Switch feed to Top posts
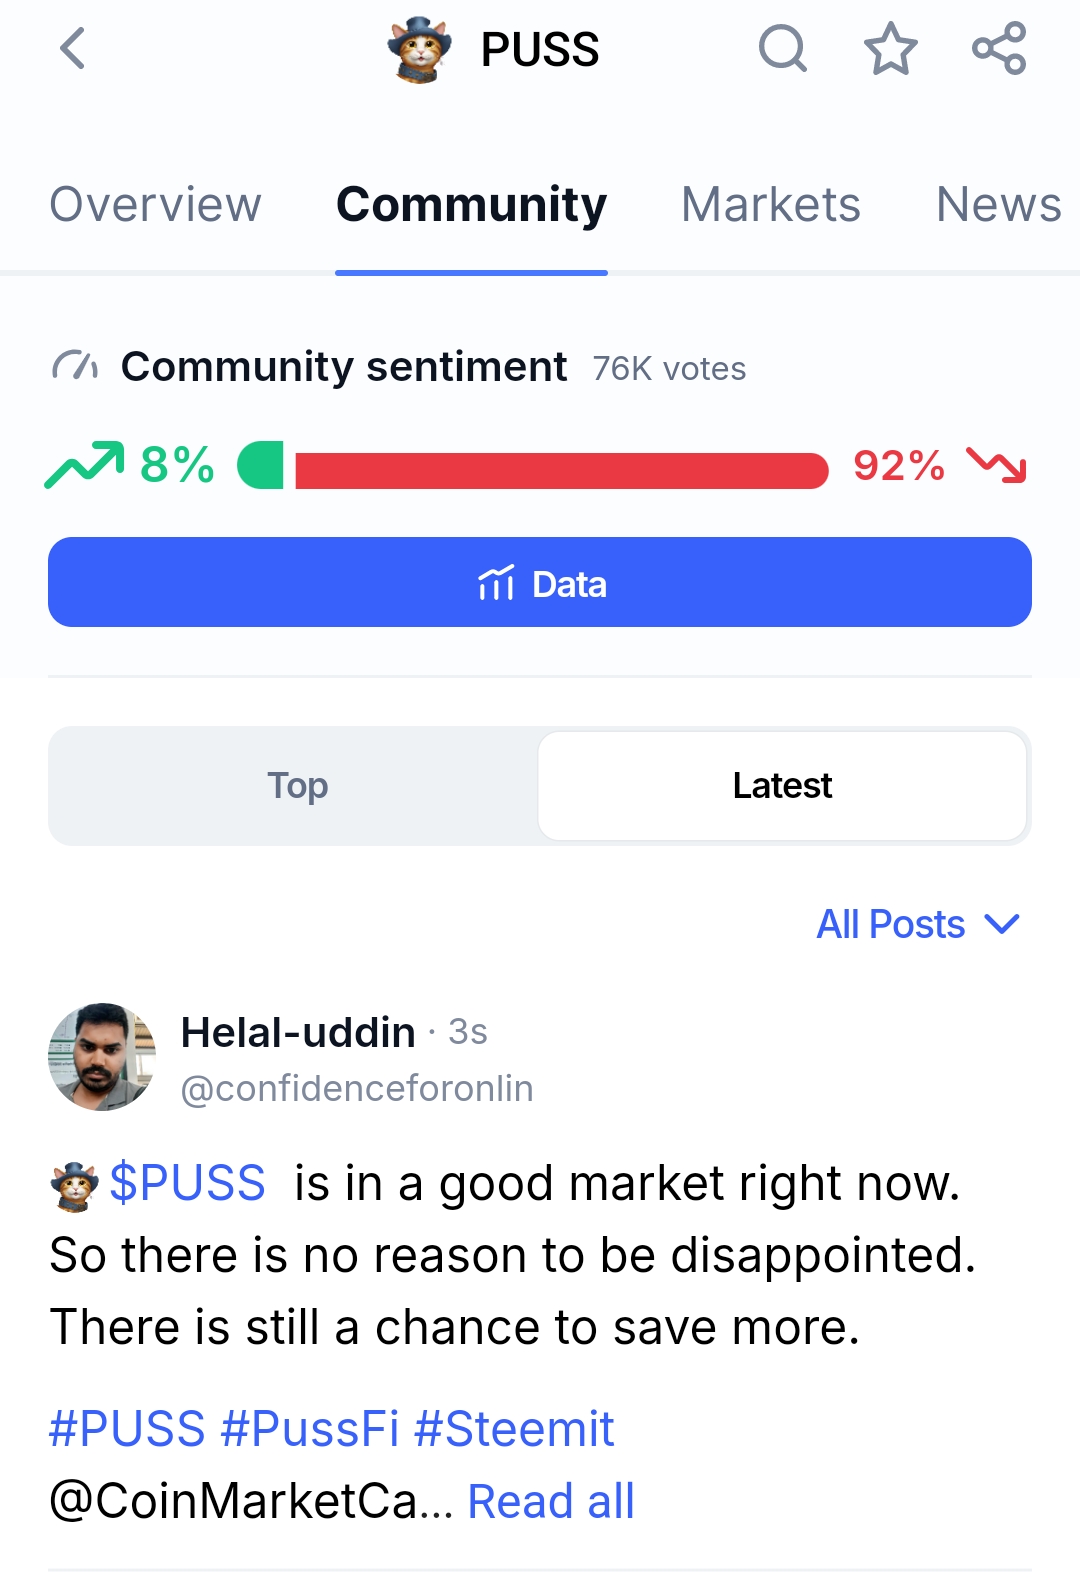Image resolution: width=1080 pixels, height=1582 pixels. (297, 786)
